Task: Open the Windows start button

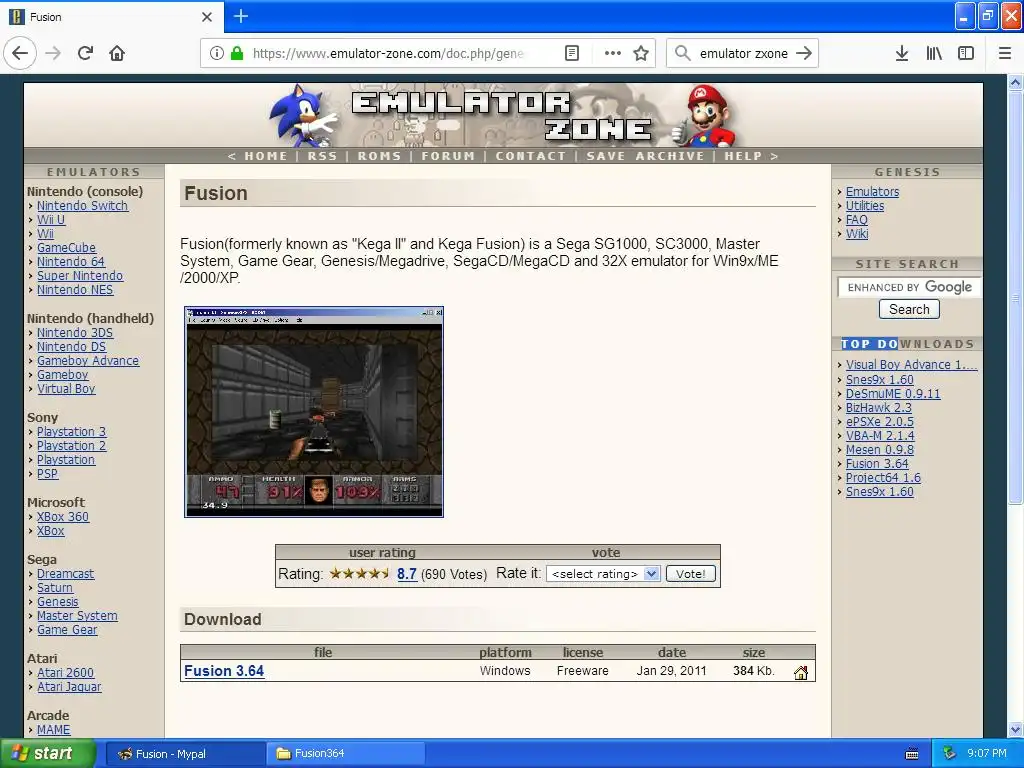Action: coord(48,754)
